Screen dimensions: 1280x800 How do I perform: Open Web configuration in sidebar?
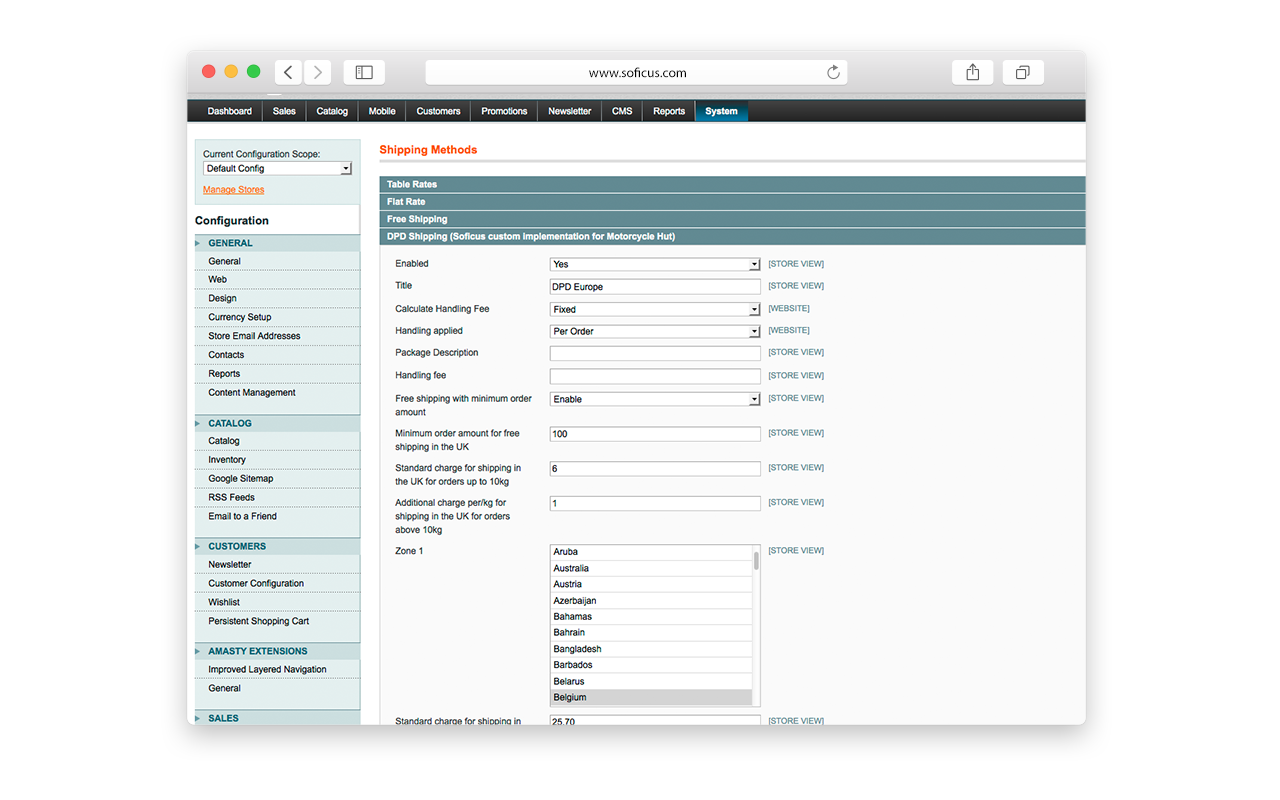tap(217, 280)
